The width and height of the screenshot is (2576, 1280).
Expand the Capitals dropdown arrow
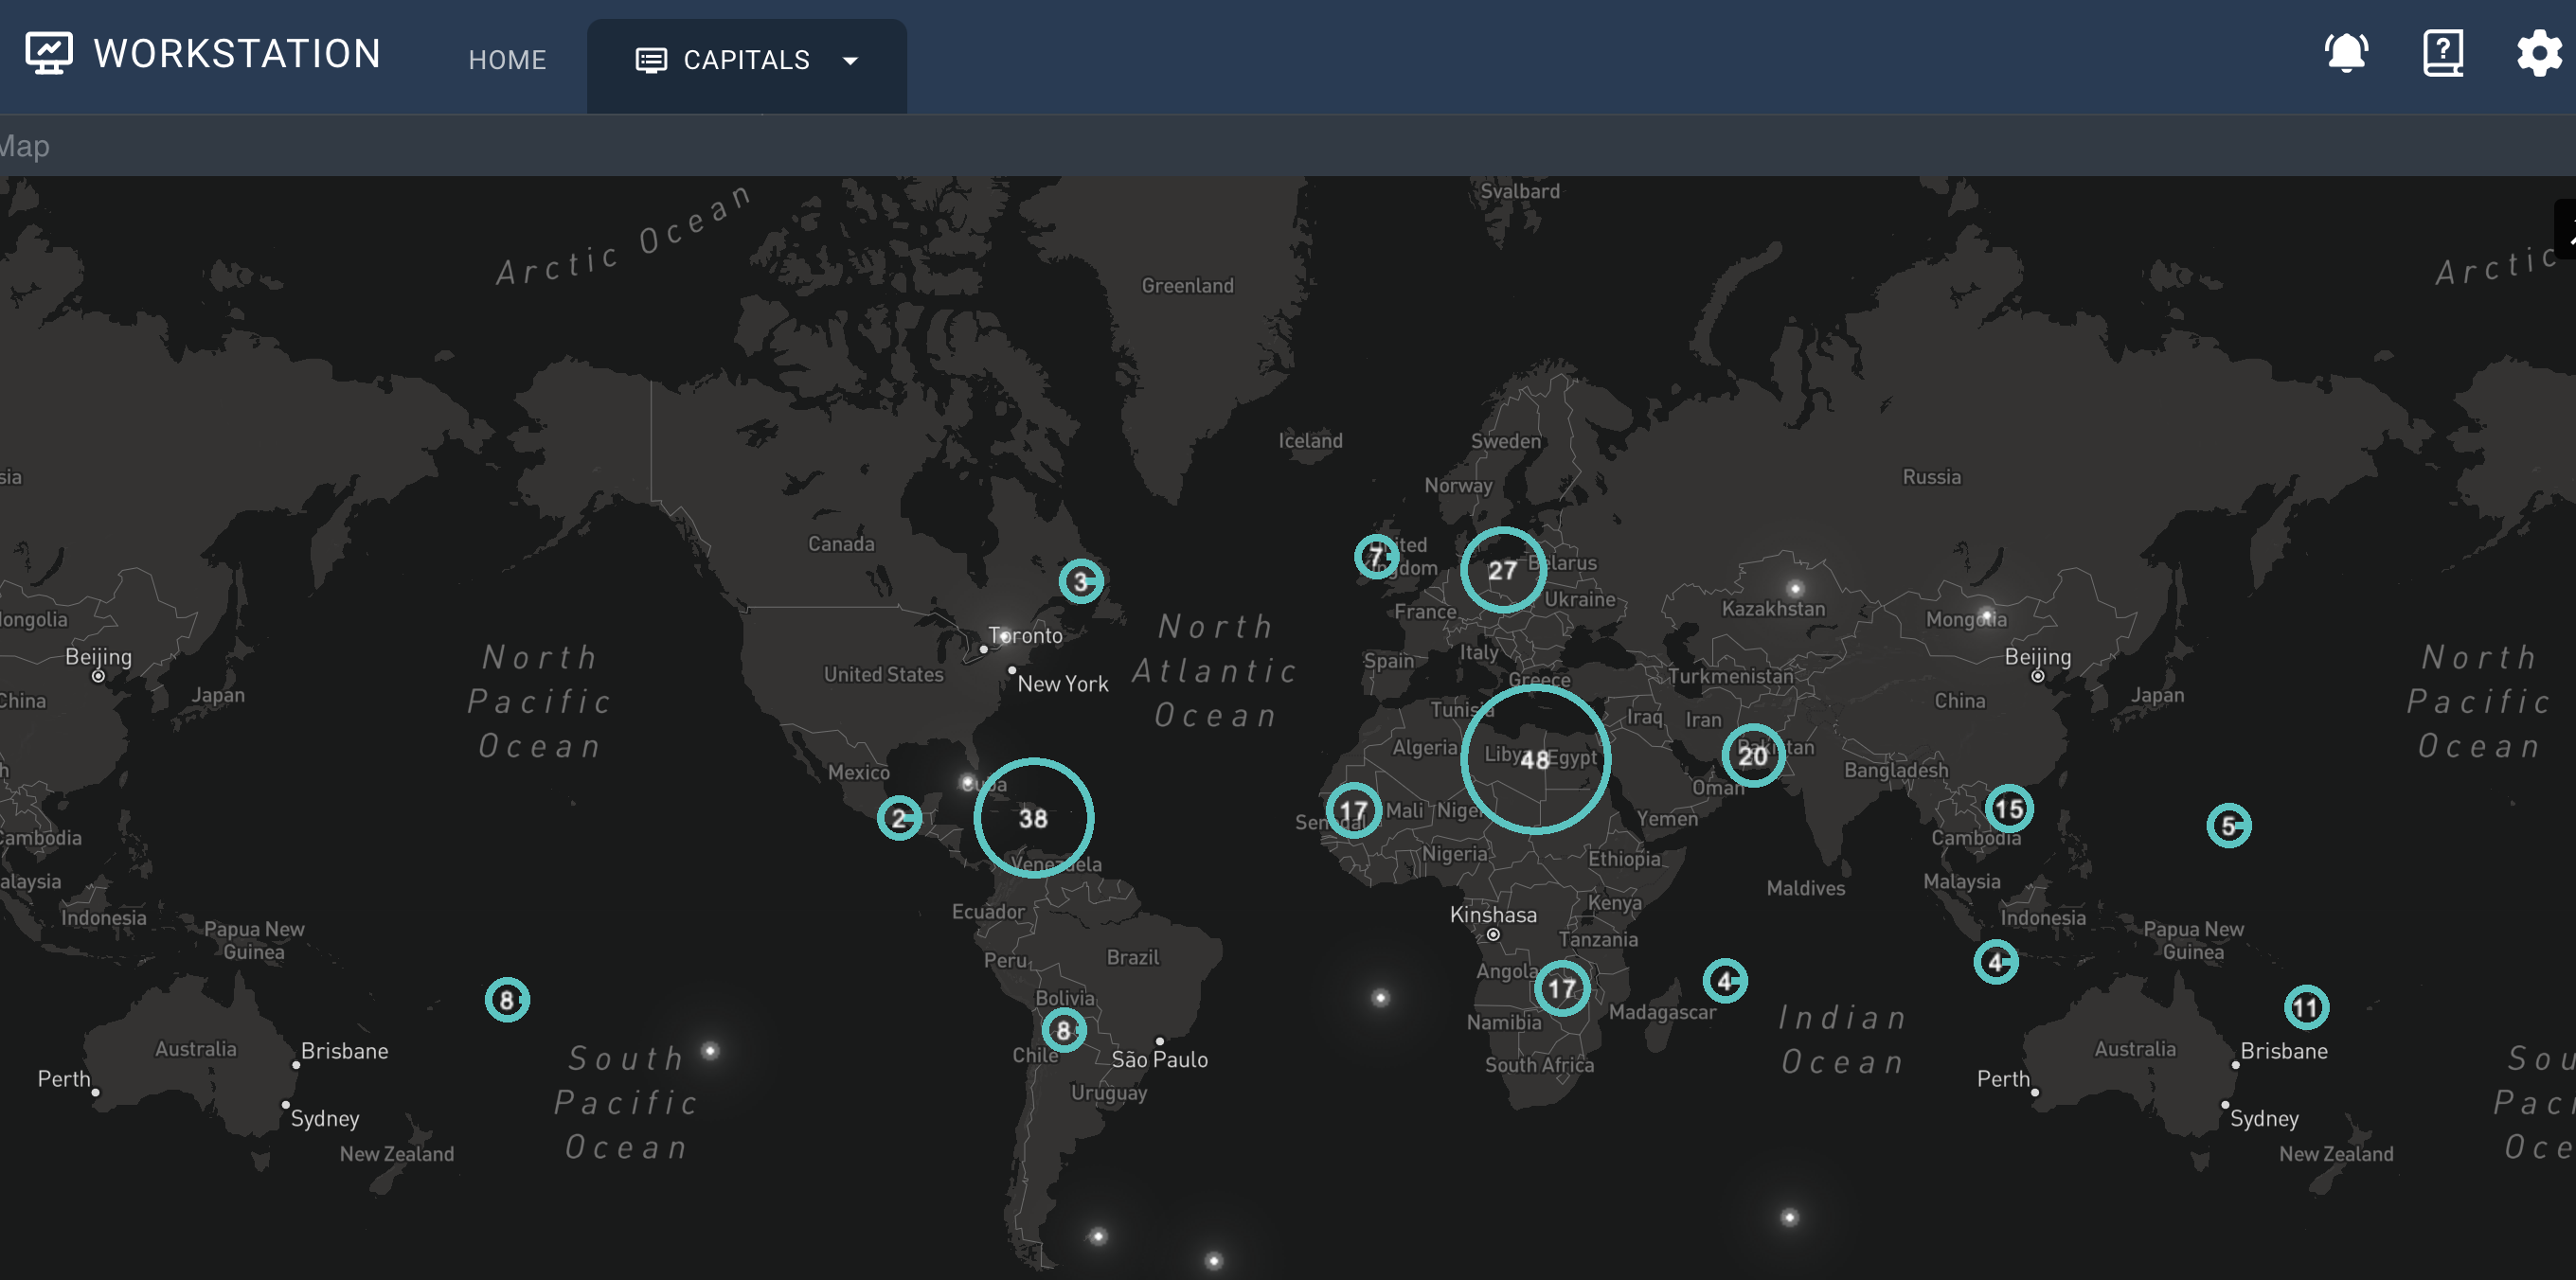(850, 61)
